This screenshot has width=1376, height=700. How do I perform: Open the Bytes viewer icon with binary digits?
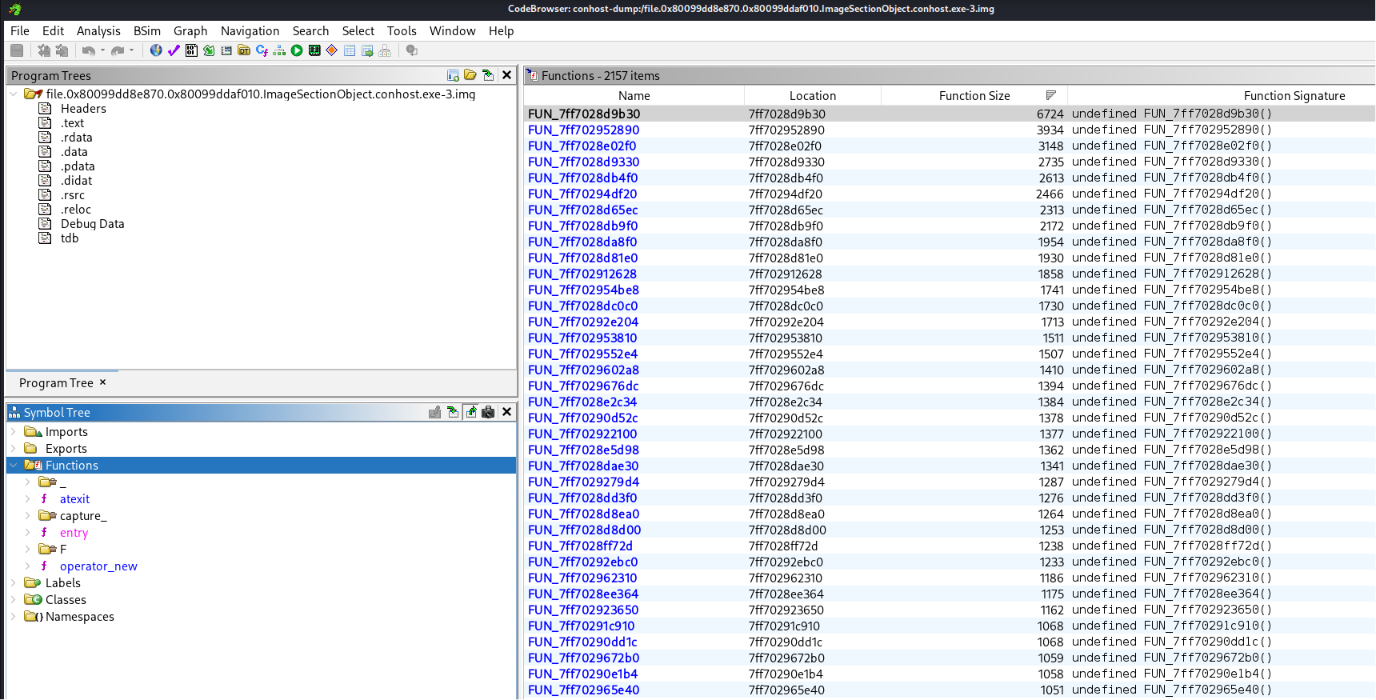pos(191,51)
